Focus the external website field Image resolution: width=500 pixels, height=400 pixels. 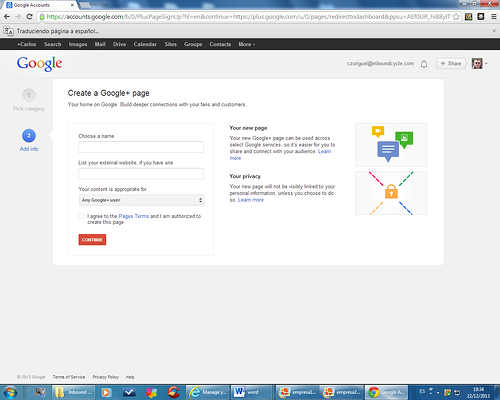click(141, 174)
